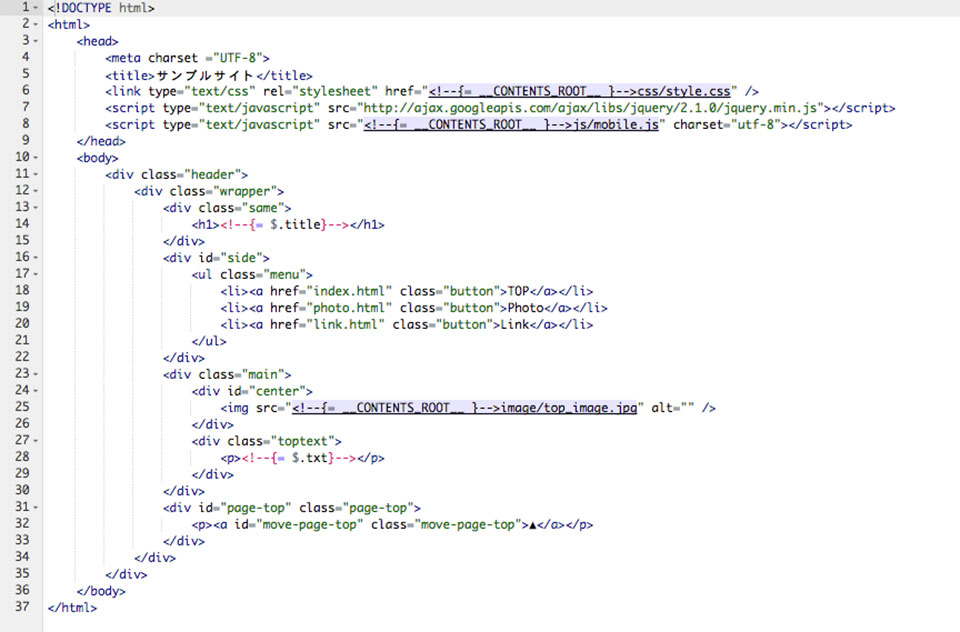Click the jquery.min.js googleapis URL
Image resolution: width=960 pixels, height=632 pixels.
point(591,108)
